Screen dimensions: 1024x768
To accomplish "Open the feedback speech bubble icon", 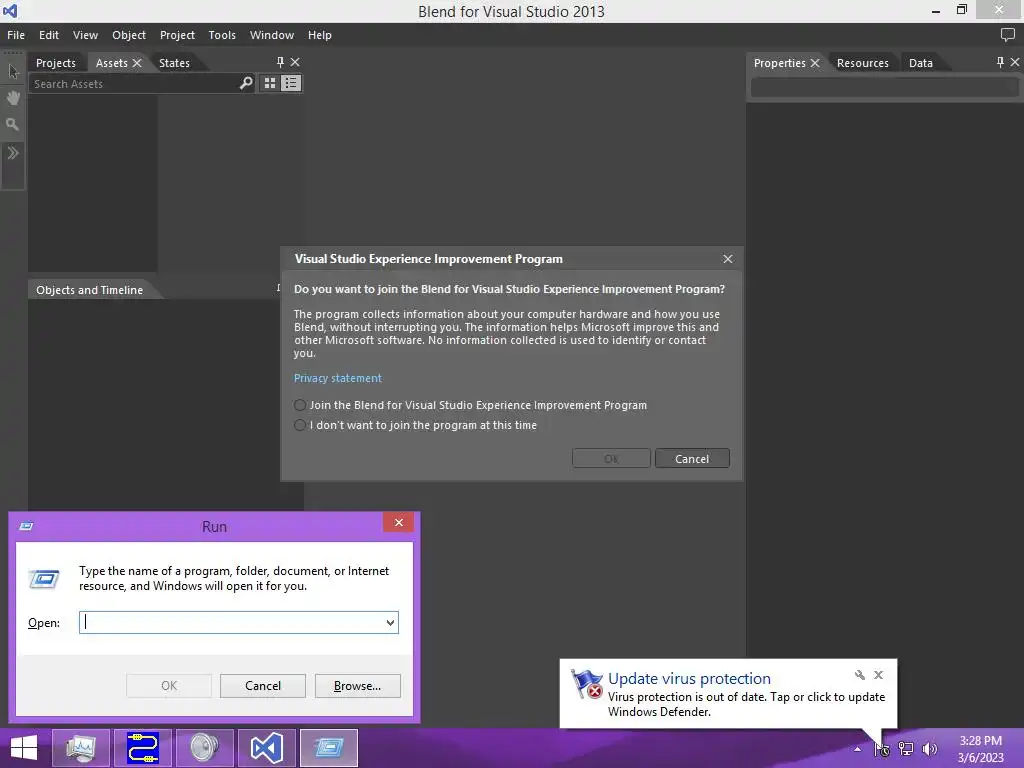I will [1008, 35].
